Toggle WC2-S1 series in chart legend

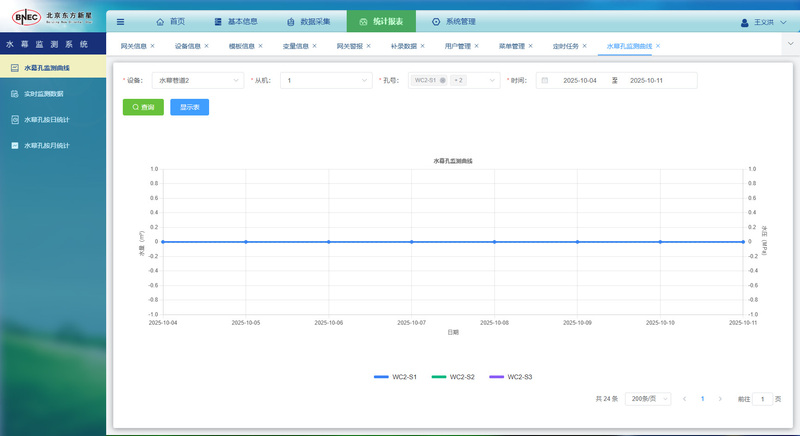395,376
